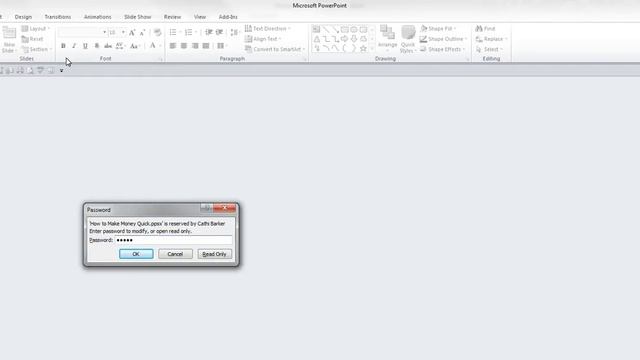Click Read Only in Password dialog
The width and height of the screenshot is (640, 360).
214,254
